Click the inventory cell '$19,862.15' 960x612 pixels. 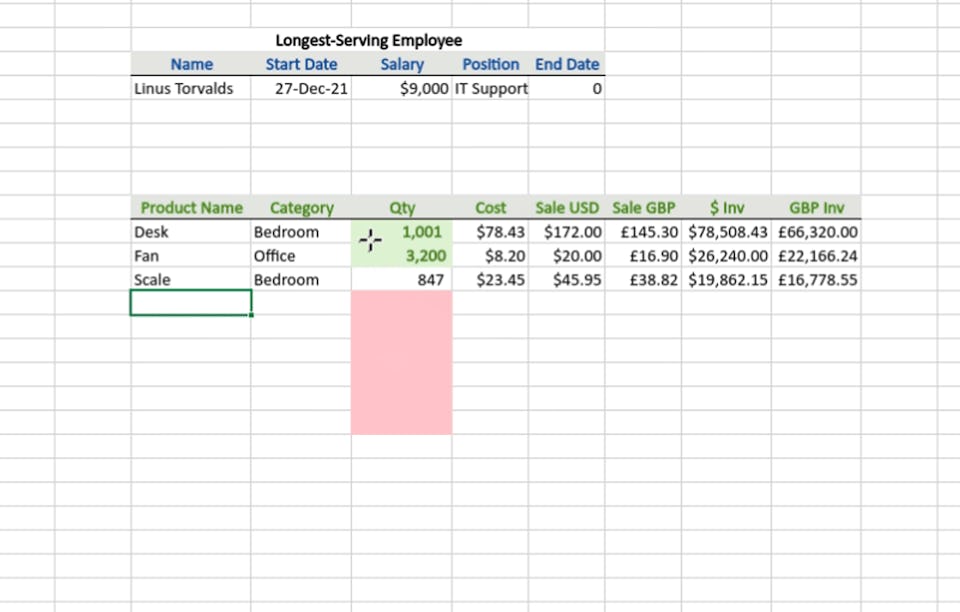(x=727, y=280)
